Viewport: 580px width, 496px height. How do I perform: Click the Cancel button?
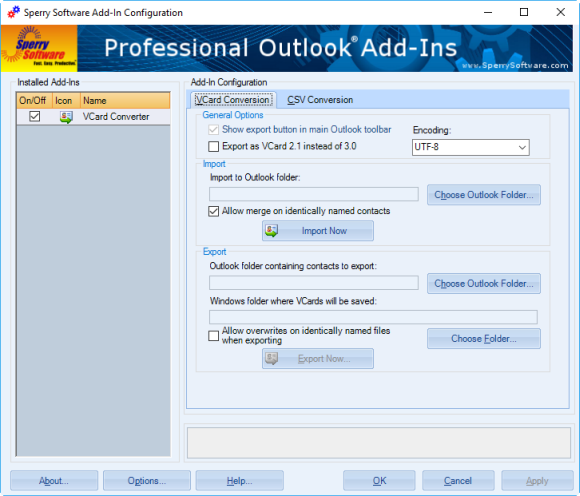(458, 480)
